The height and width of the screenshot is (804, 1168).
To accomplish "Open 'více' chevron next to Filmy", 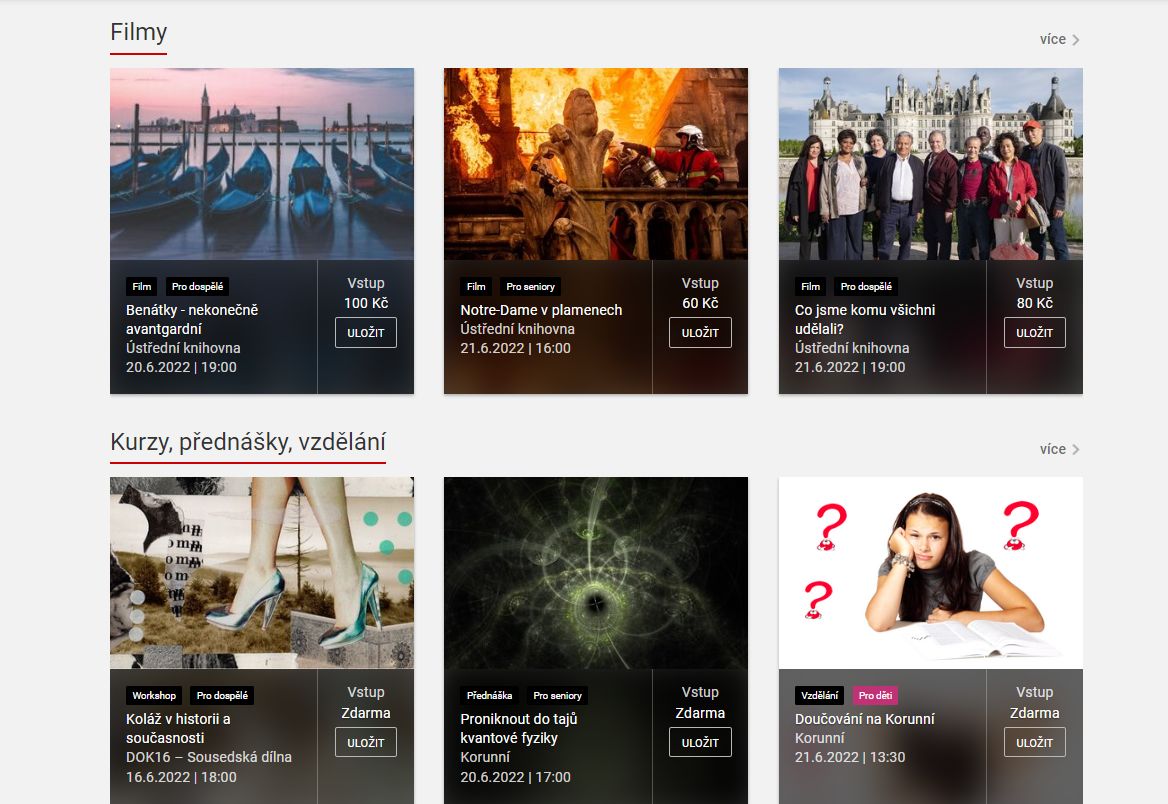I will tap(1059, 39).
